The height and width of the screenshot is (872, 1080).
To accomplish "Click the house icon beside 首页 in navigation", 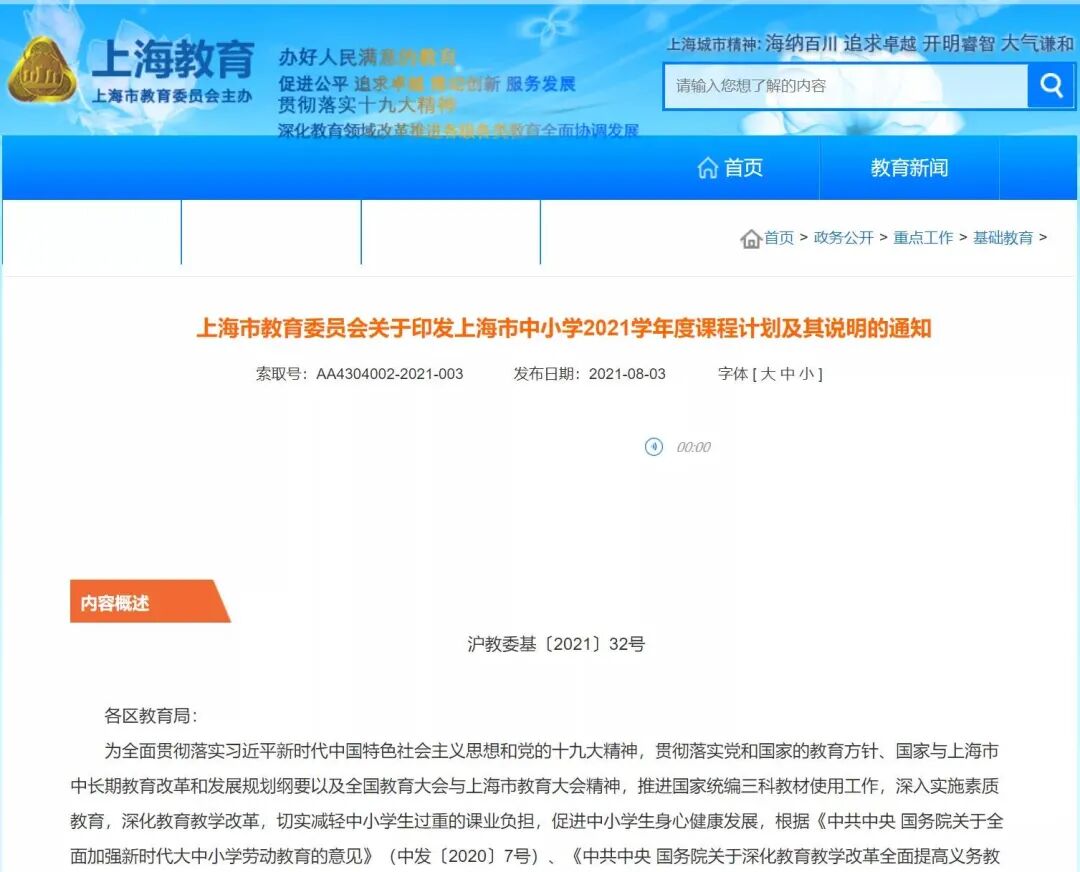I will coord(710,168).
